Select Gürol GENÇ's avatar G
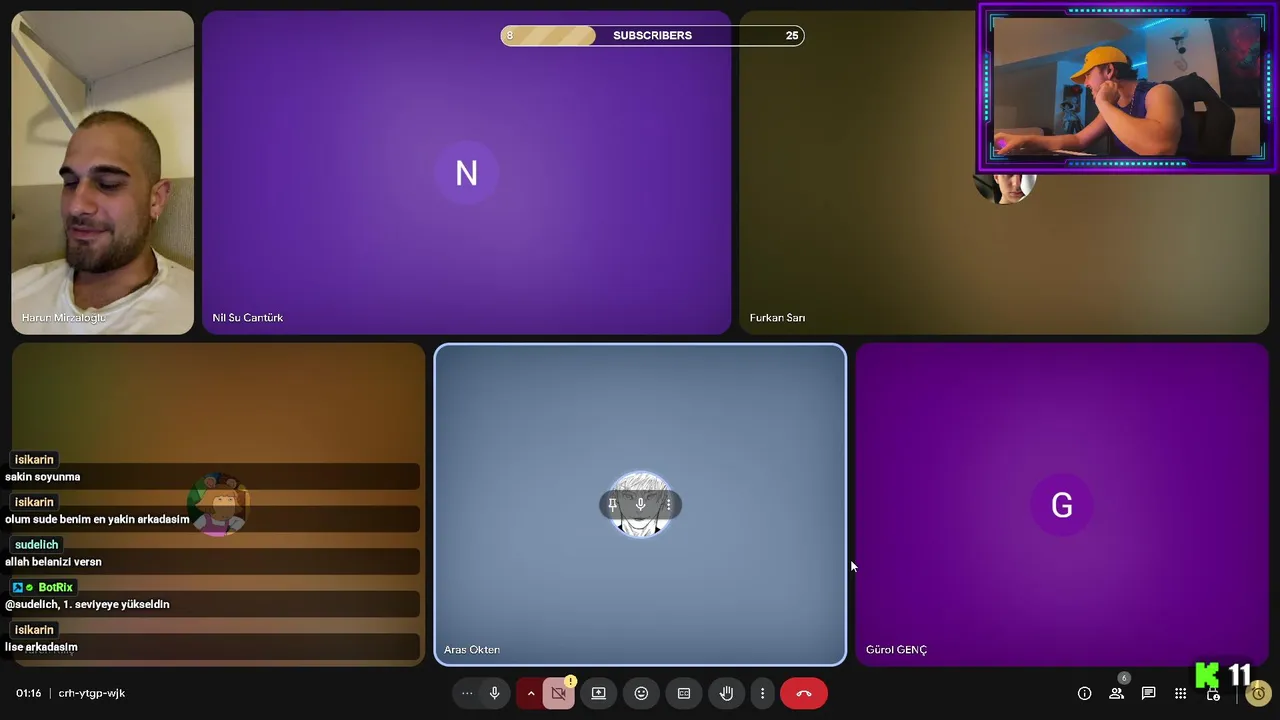The width and height of the screenshot is (1280, 720). [1062, 505]
